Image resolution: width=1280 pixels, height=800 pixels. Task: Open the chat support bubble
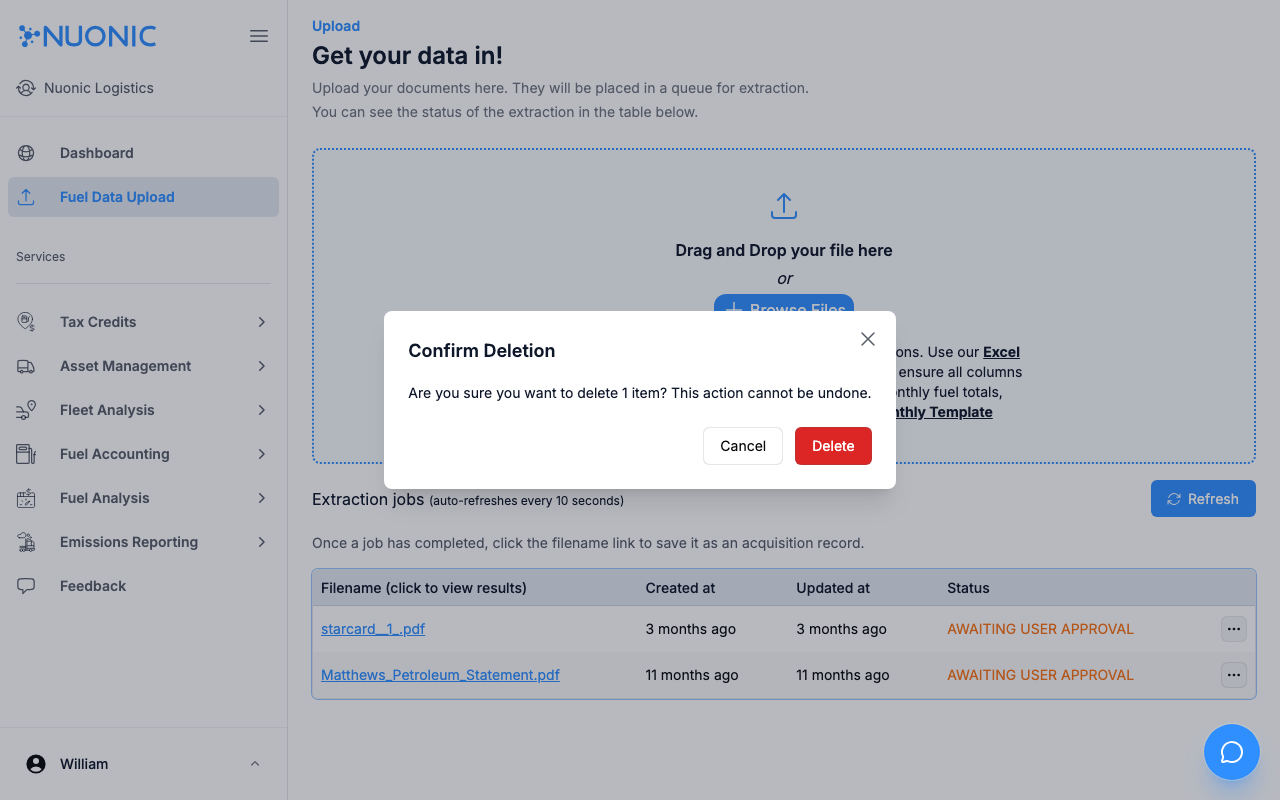tap(1232, 752)
